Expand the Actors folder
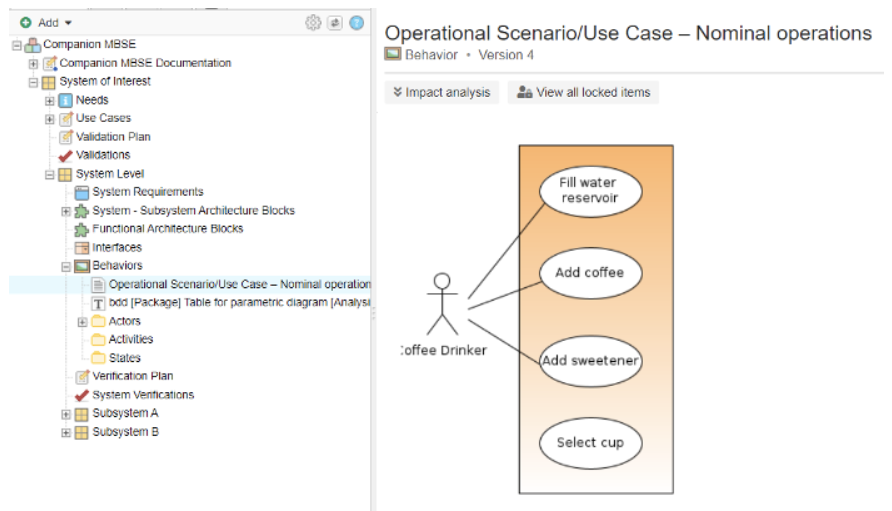Screen dimensions: 892x511 click(82, 322)
